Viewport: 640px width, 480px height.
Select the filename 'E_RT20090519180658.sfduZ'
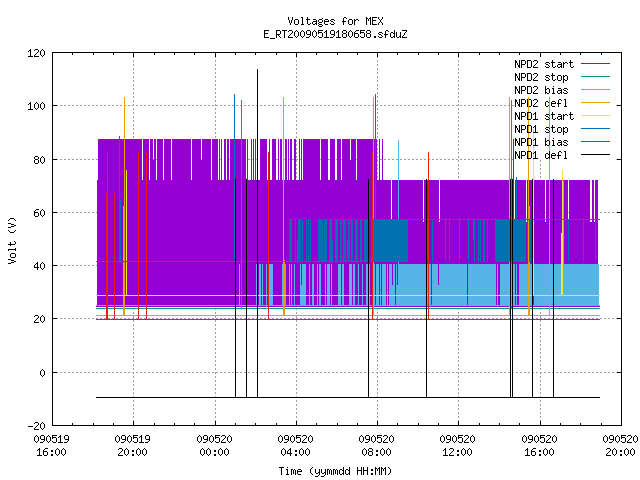click(335, 34)
